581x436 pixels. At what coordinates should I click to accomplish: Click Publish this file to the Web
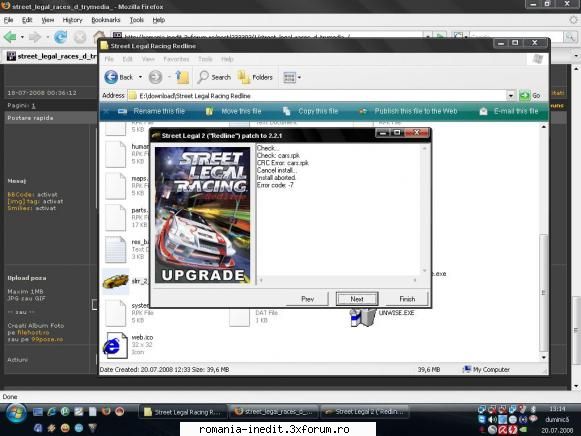tap(408, 111)
